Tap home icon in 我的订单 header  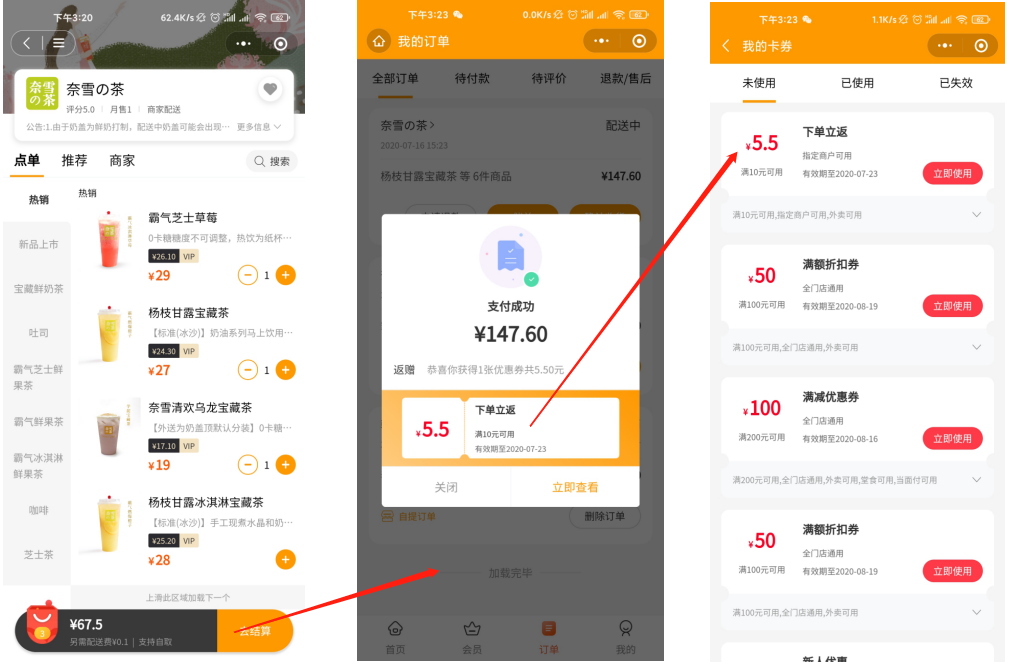coord(379,41)
